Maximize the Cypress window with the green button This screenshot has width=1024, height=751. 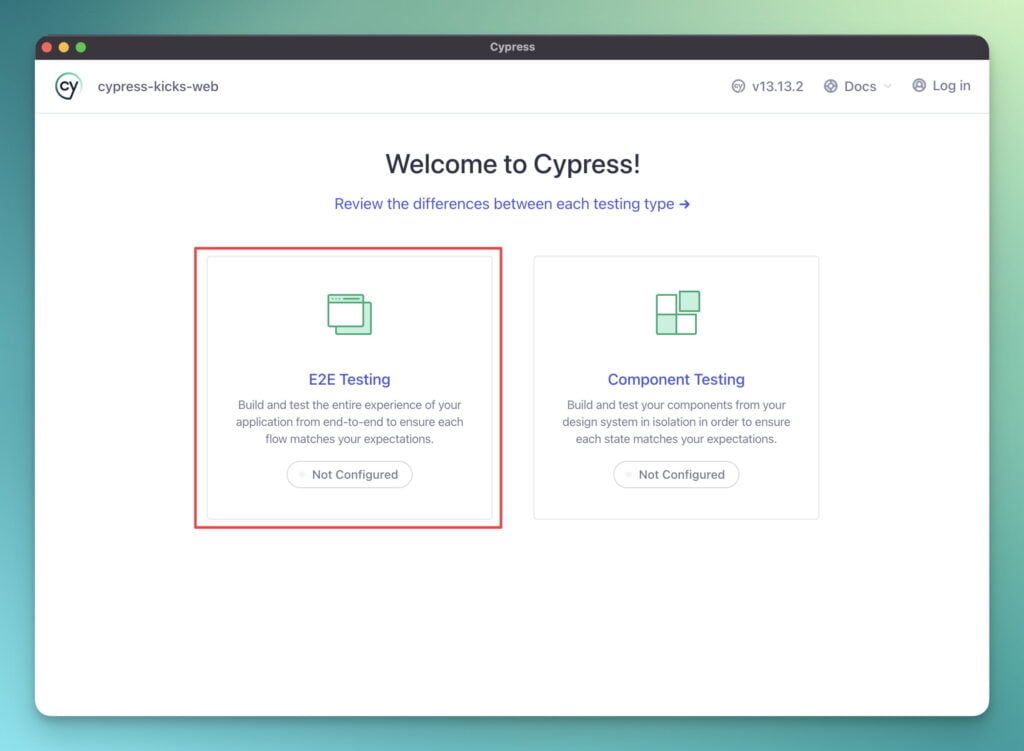81,47
